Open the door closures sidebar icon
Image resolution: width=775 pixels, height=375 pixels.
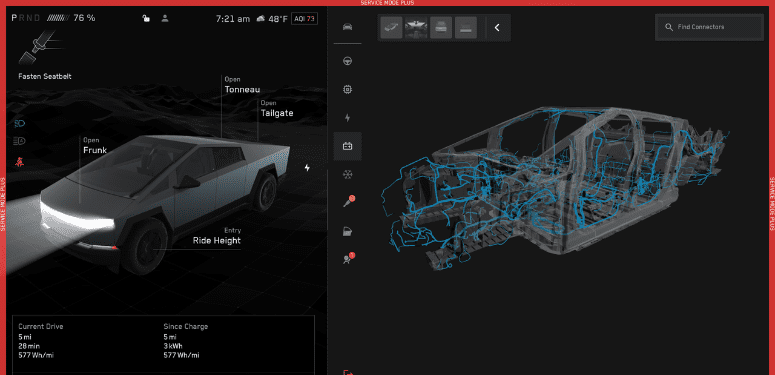(x=347, y=231)
